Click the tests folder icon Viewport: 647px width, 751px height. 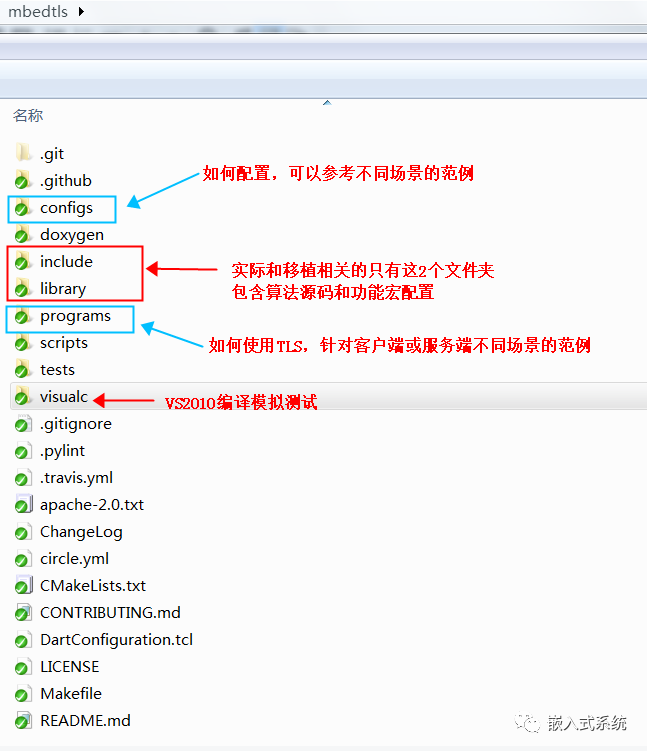pyautogui.click(x=23, y=370)
